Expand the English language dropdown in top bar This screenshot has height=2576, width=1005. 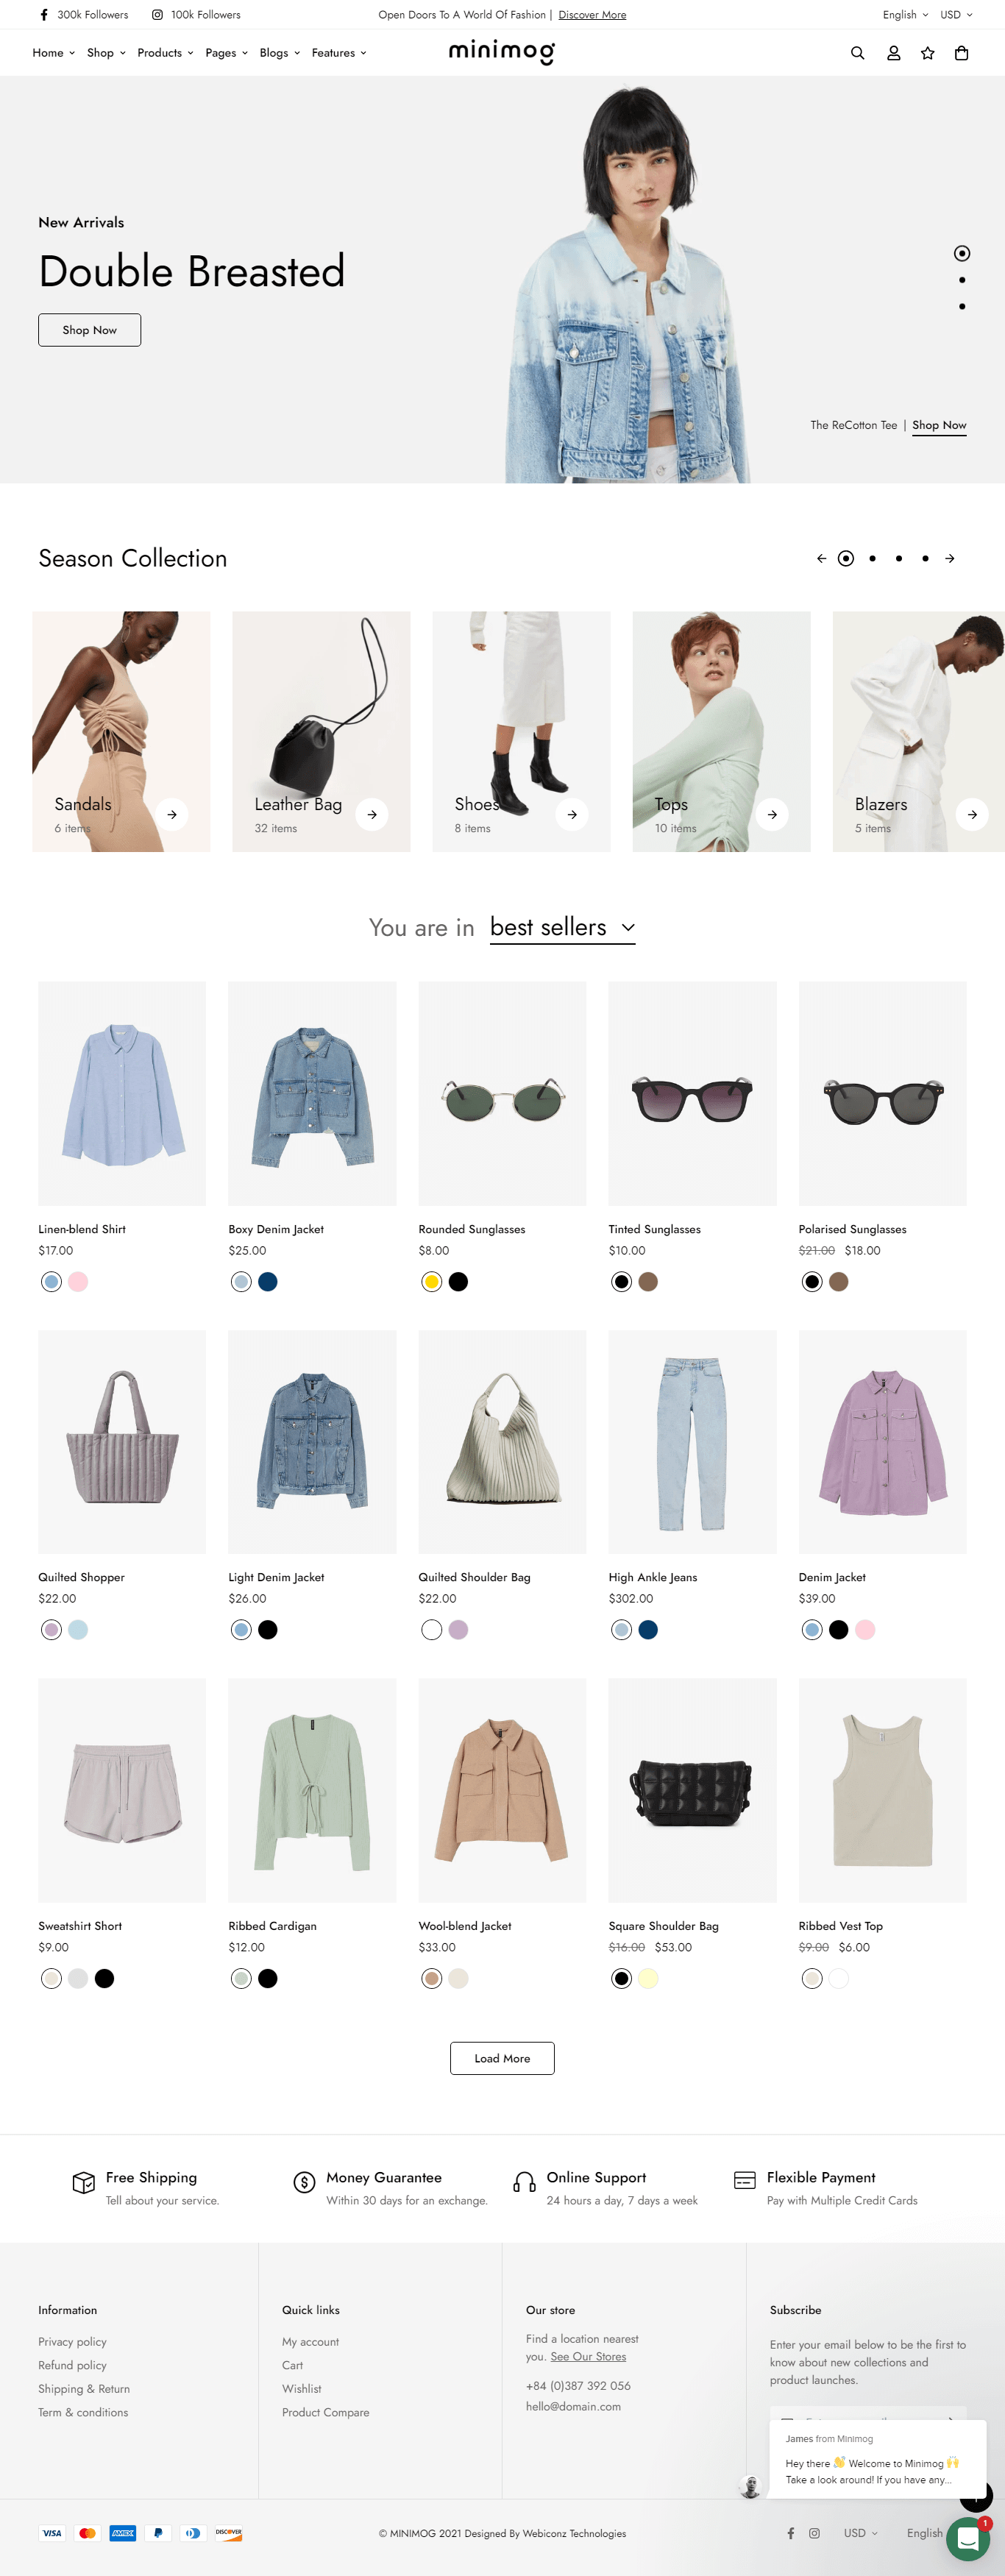(905, 15)
